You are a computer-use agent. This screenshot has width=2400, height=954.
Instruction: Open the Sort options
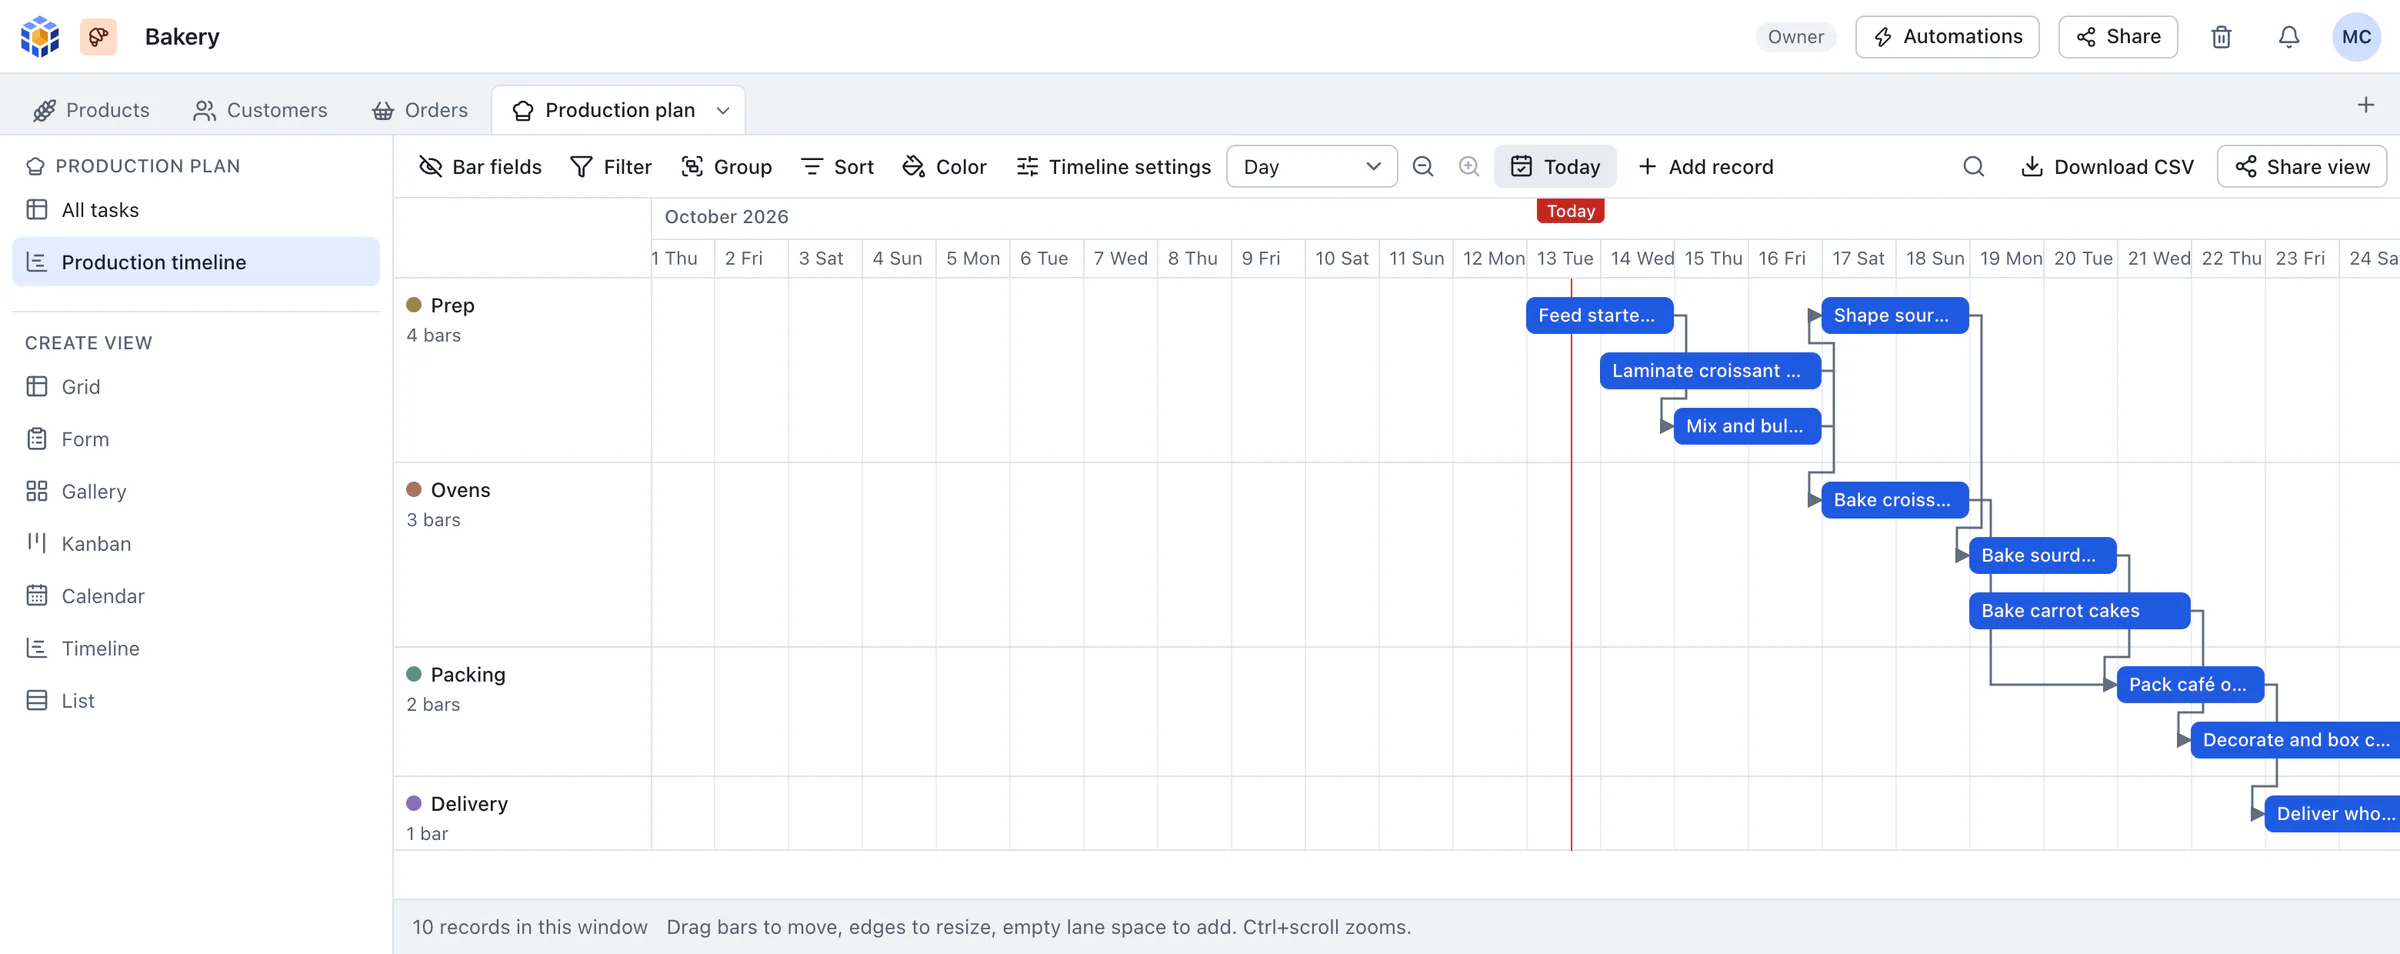click(838, 167)
